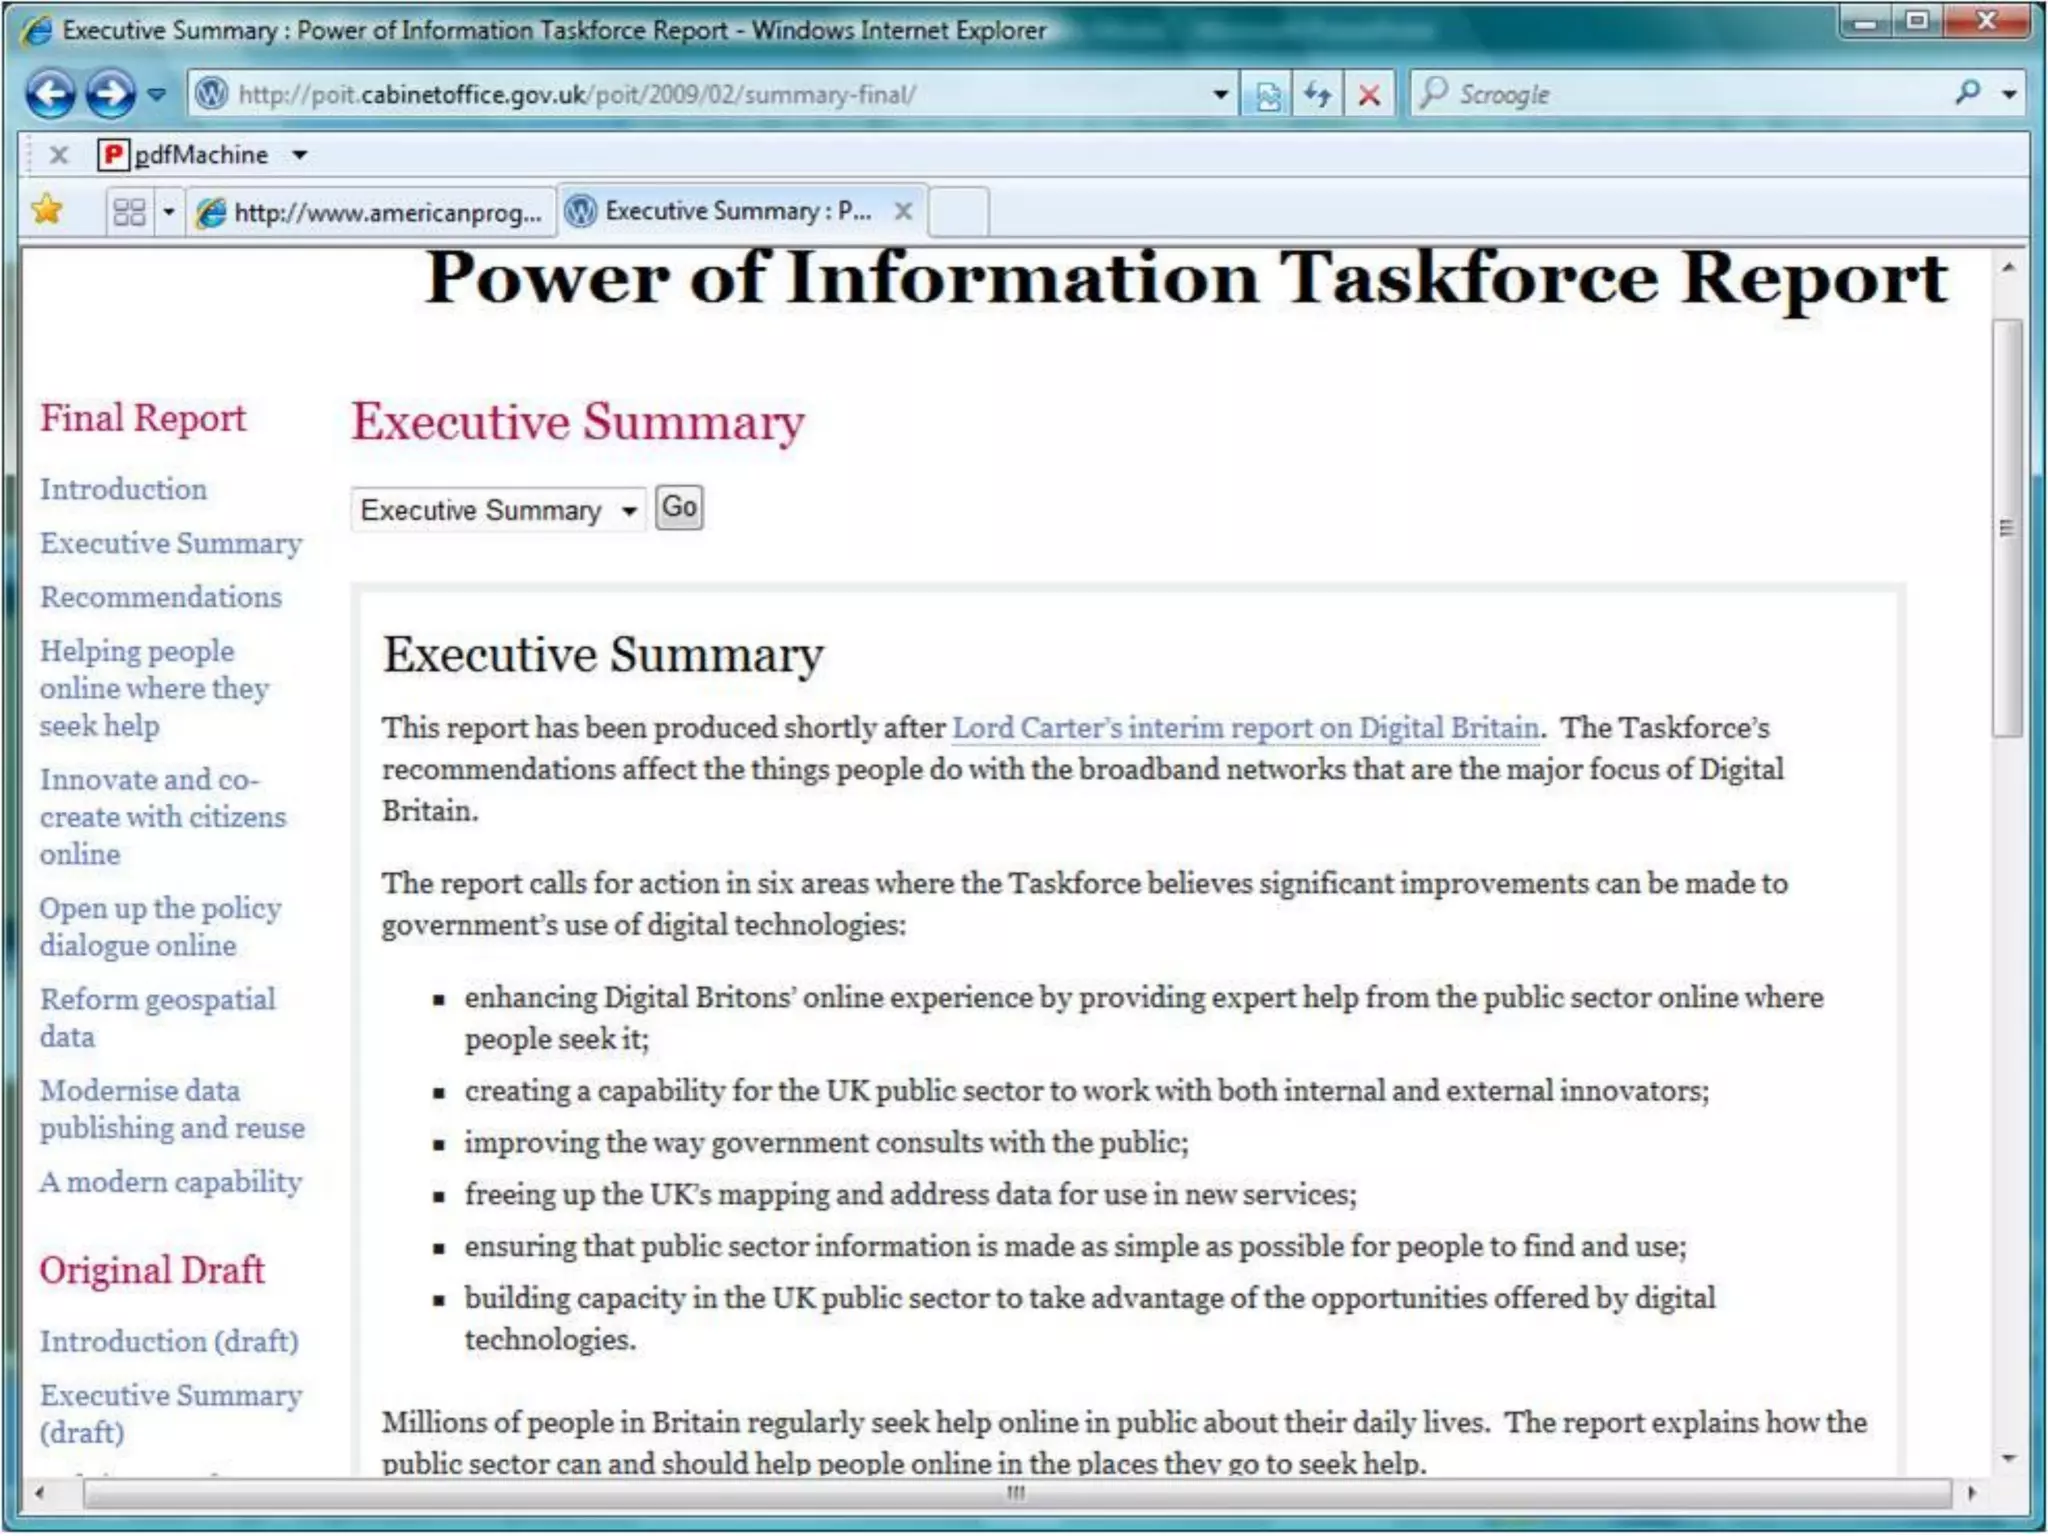
Task: Open the Quick Tabs grid icon
Action: pyautogui.click(x=130, y=212)
